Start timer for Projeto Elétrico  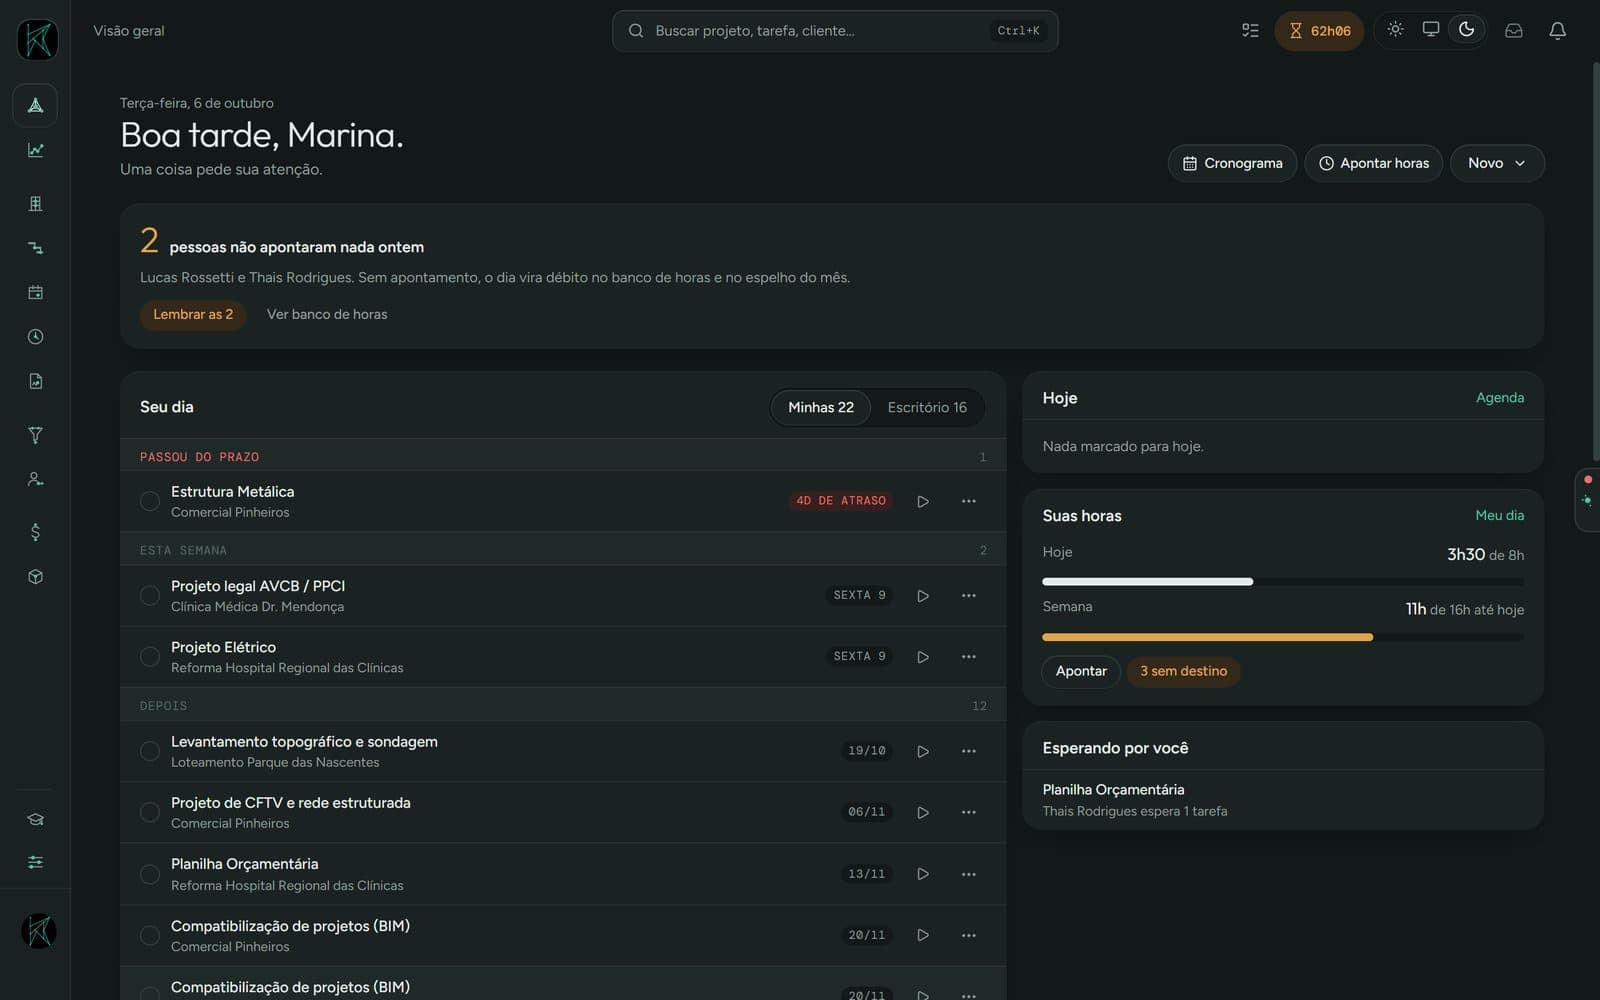(923, 657)
